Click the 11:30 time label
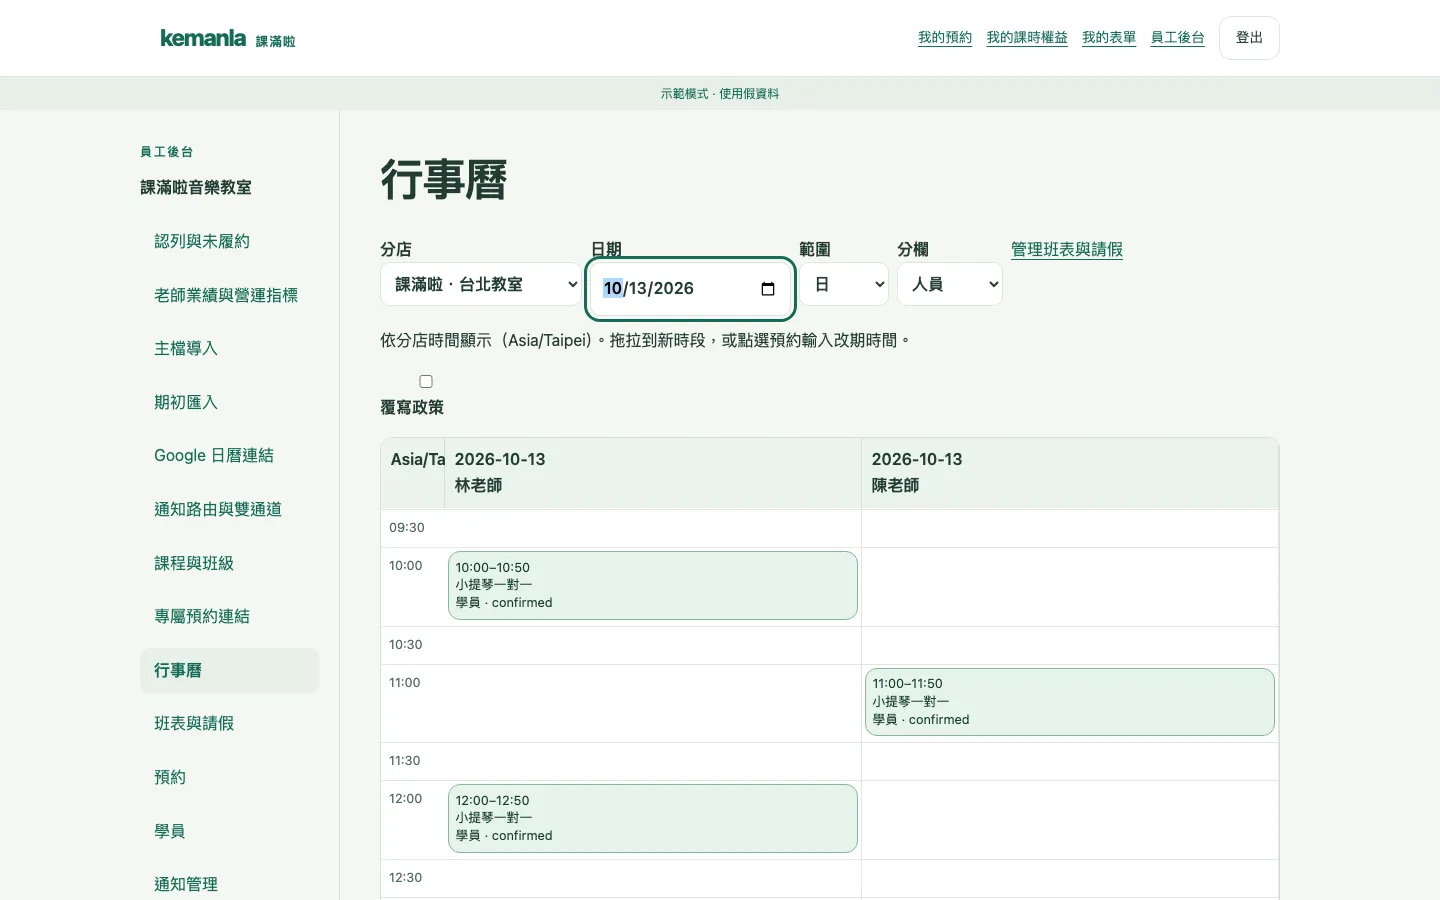1440x900 pixels. point(405,761)
